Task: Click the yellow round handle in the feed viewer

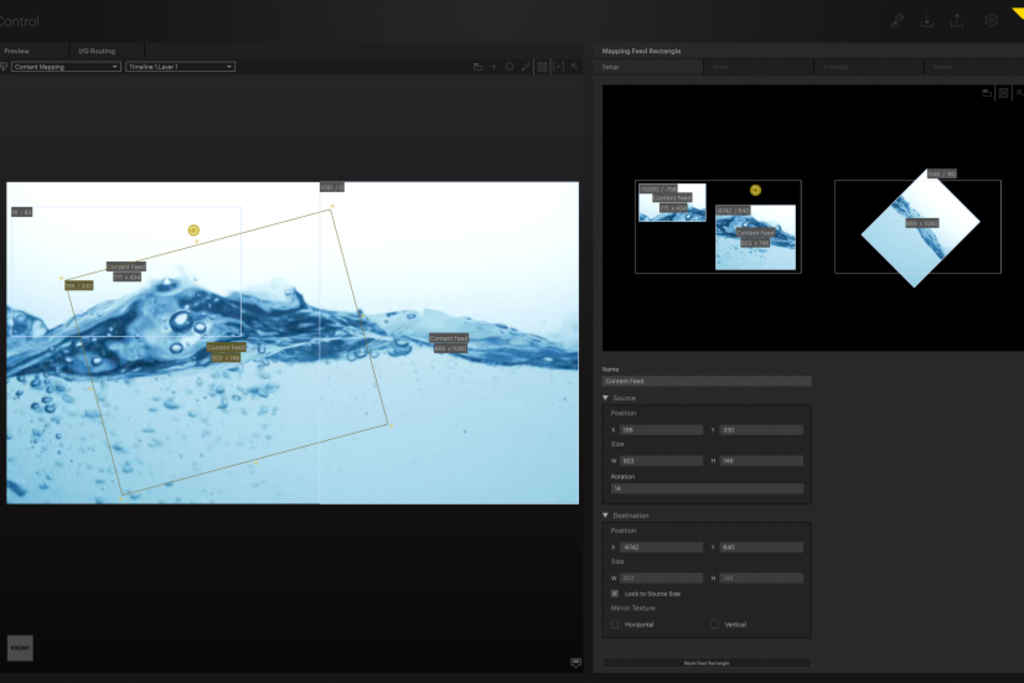Action: pyautogui.click(x=756, y=190)
